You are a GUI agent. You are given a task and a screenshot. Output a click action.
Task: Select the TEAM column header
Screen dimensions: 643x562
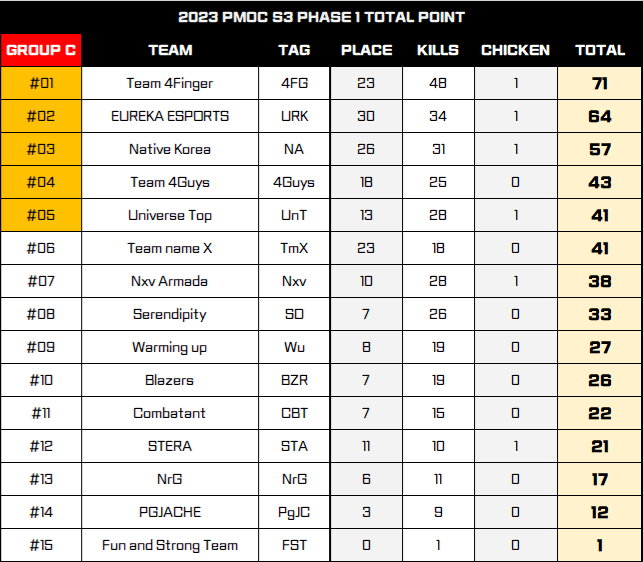coord(170,50)
